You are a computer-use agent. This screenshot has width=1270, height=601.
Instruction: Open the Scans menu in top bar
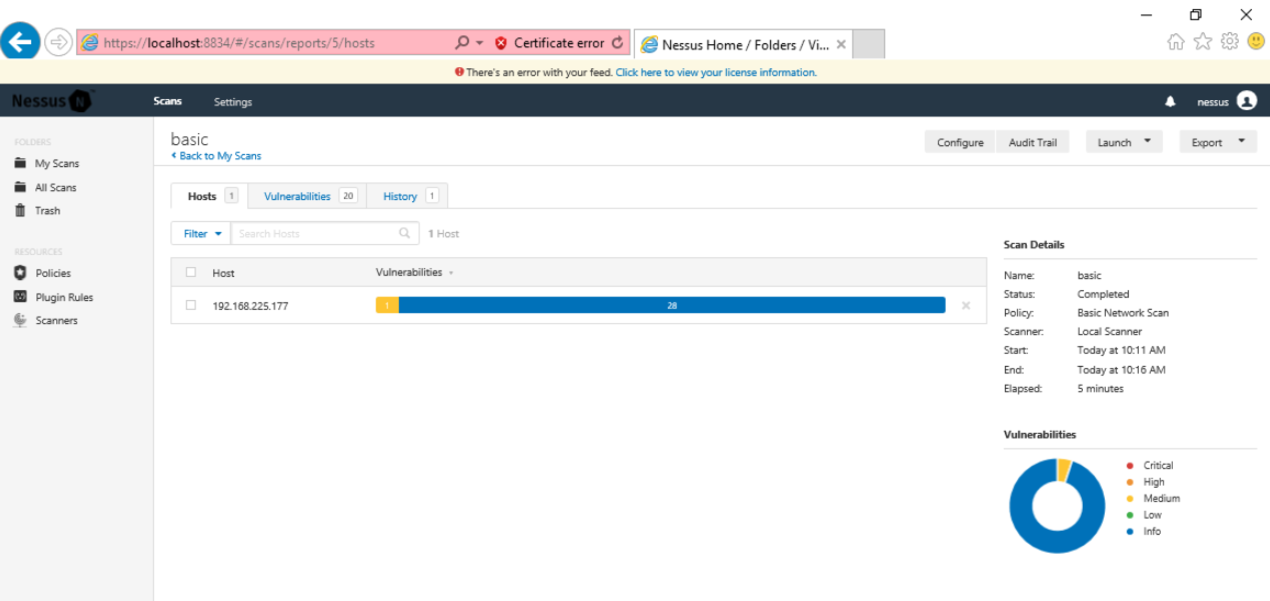coord(168,101)
